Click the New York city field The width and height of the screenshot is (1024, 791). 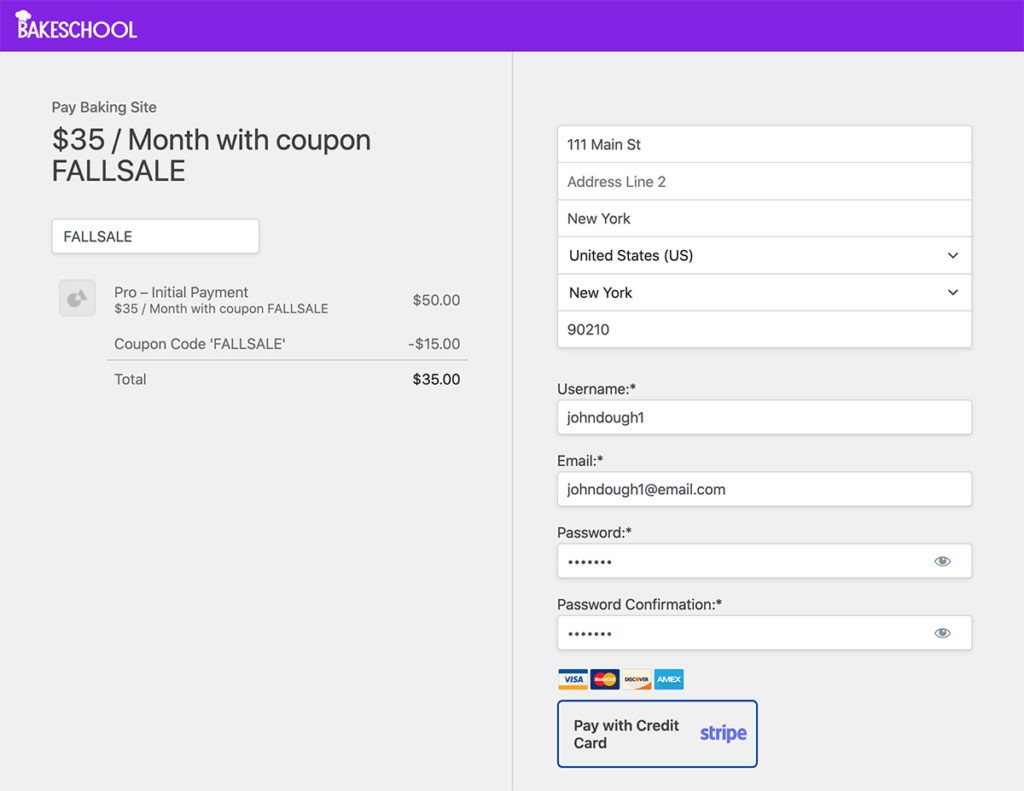point(764,219)
